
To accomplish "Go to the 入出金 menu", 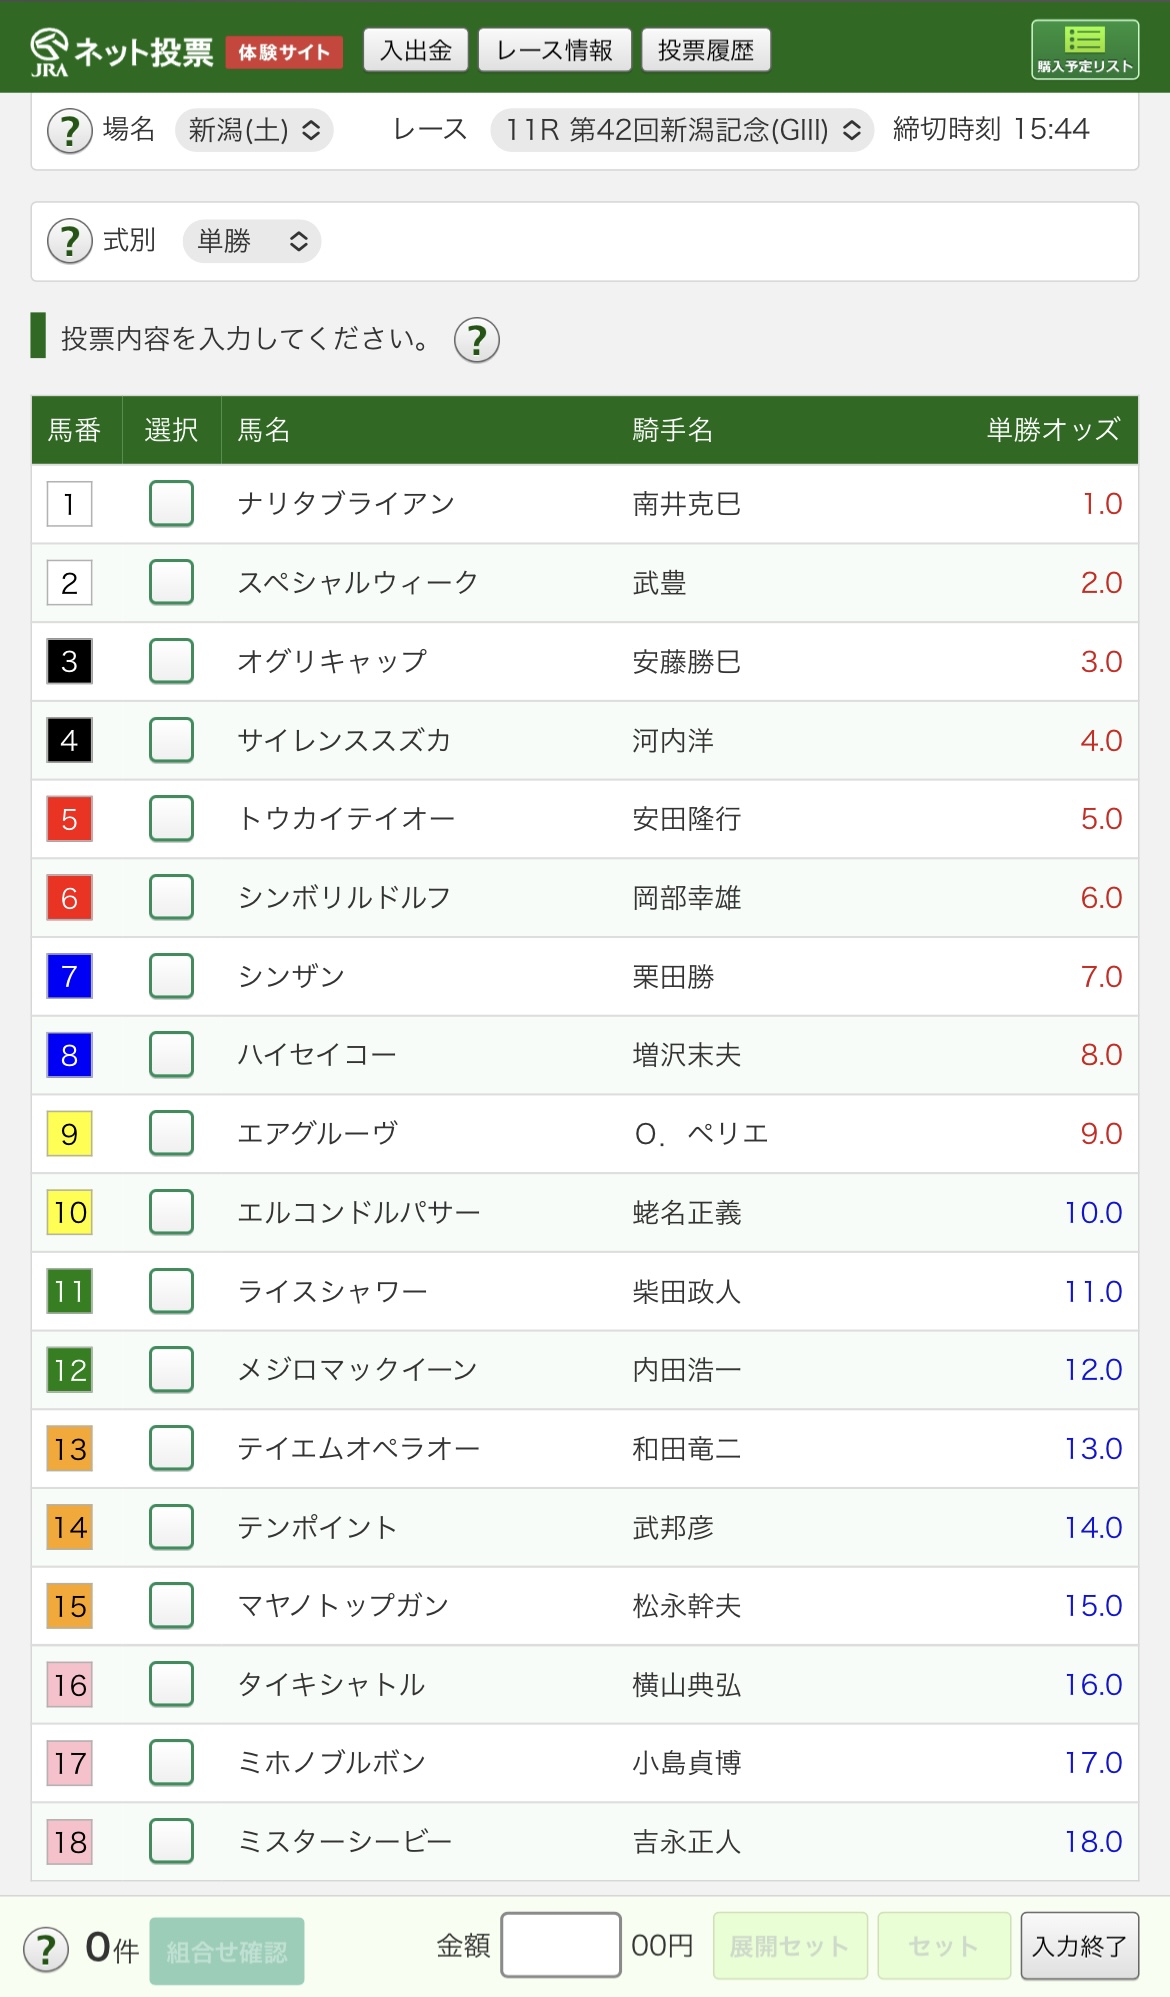I will (x=416, y=50).
